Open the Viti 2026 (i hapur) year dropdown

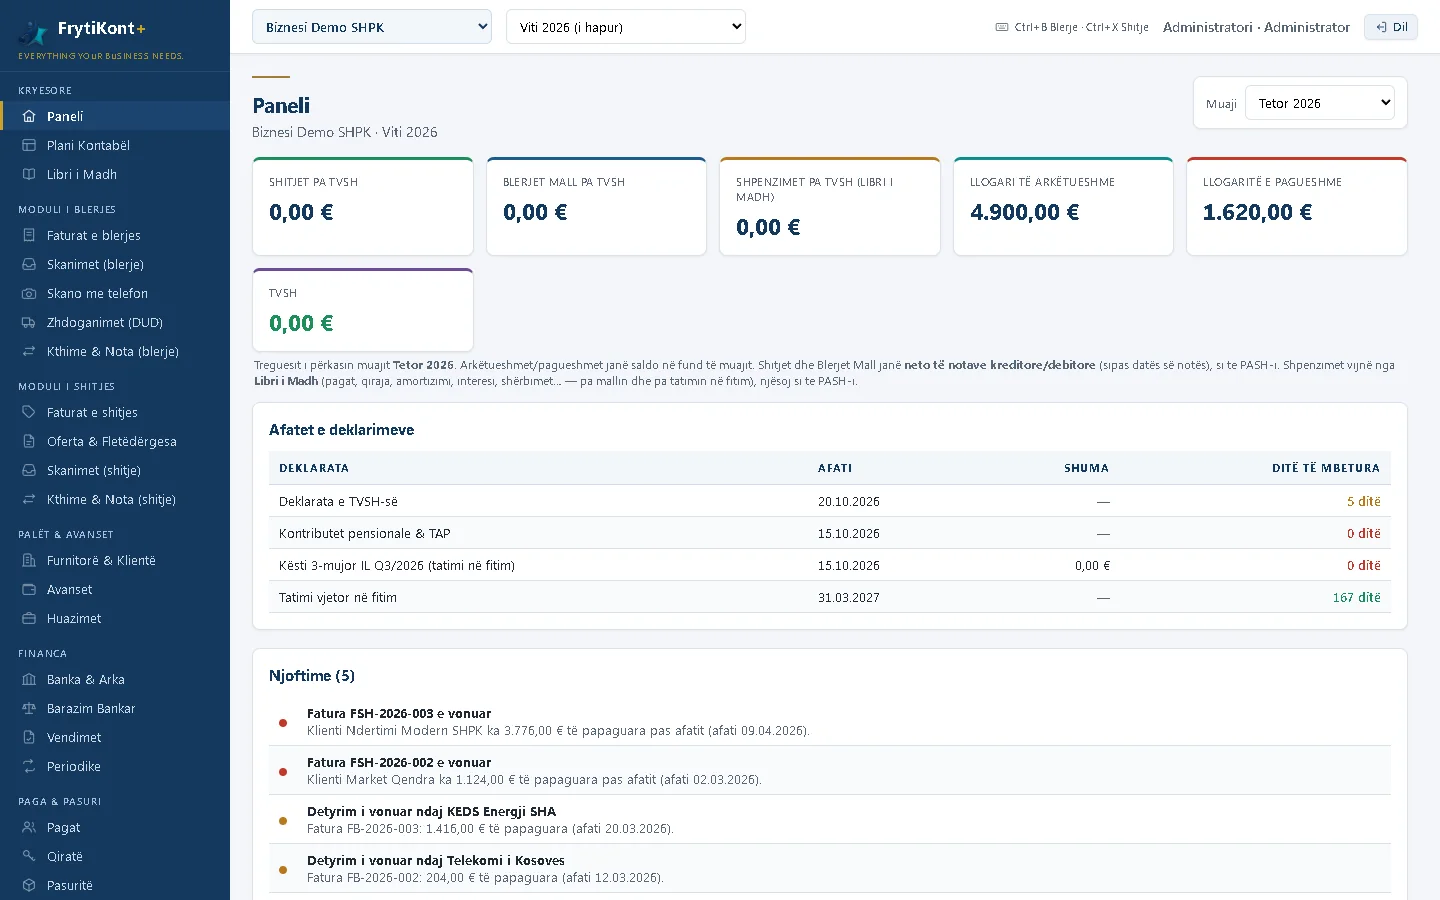point(626,27)
